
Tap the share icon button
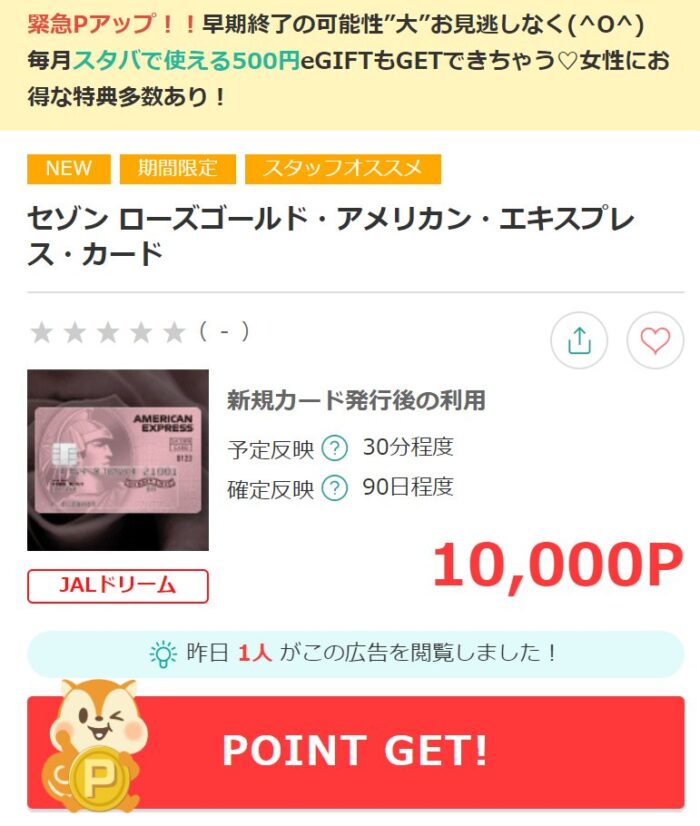579,340
